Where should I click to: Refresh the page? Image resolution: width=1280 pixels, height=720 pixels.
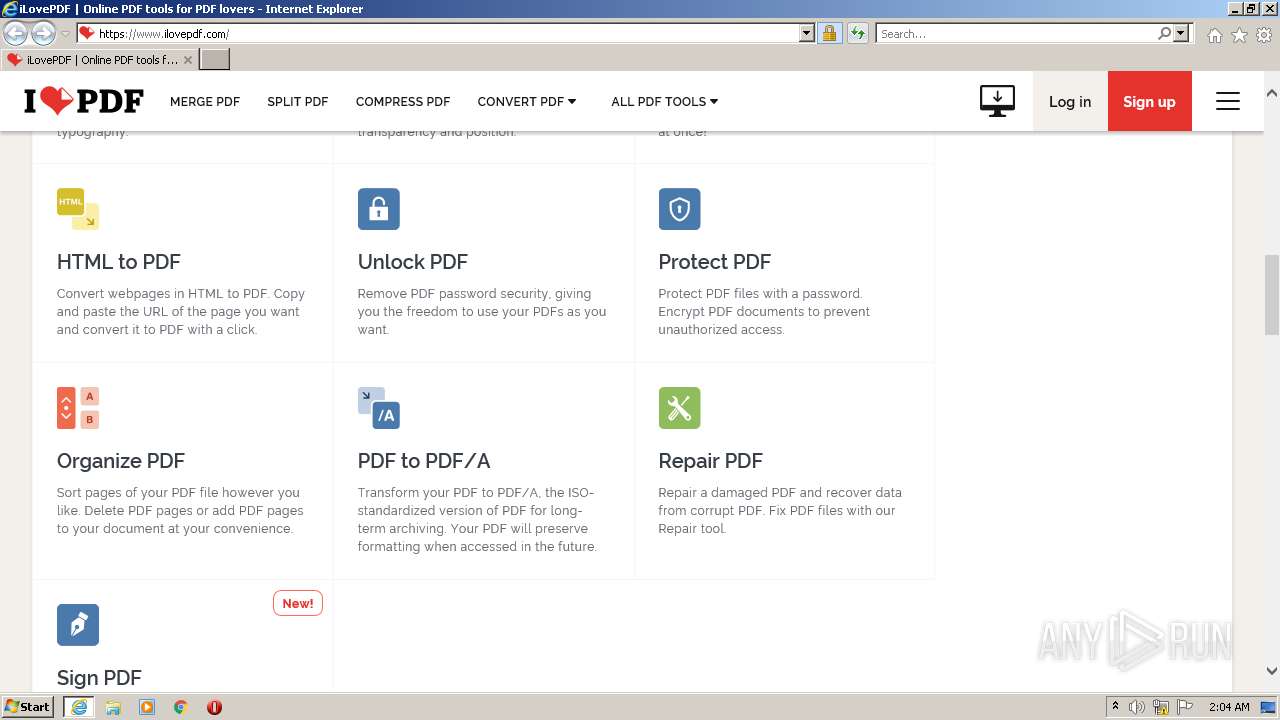tap(858, 33)
